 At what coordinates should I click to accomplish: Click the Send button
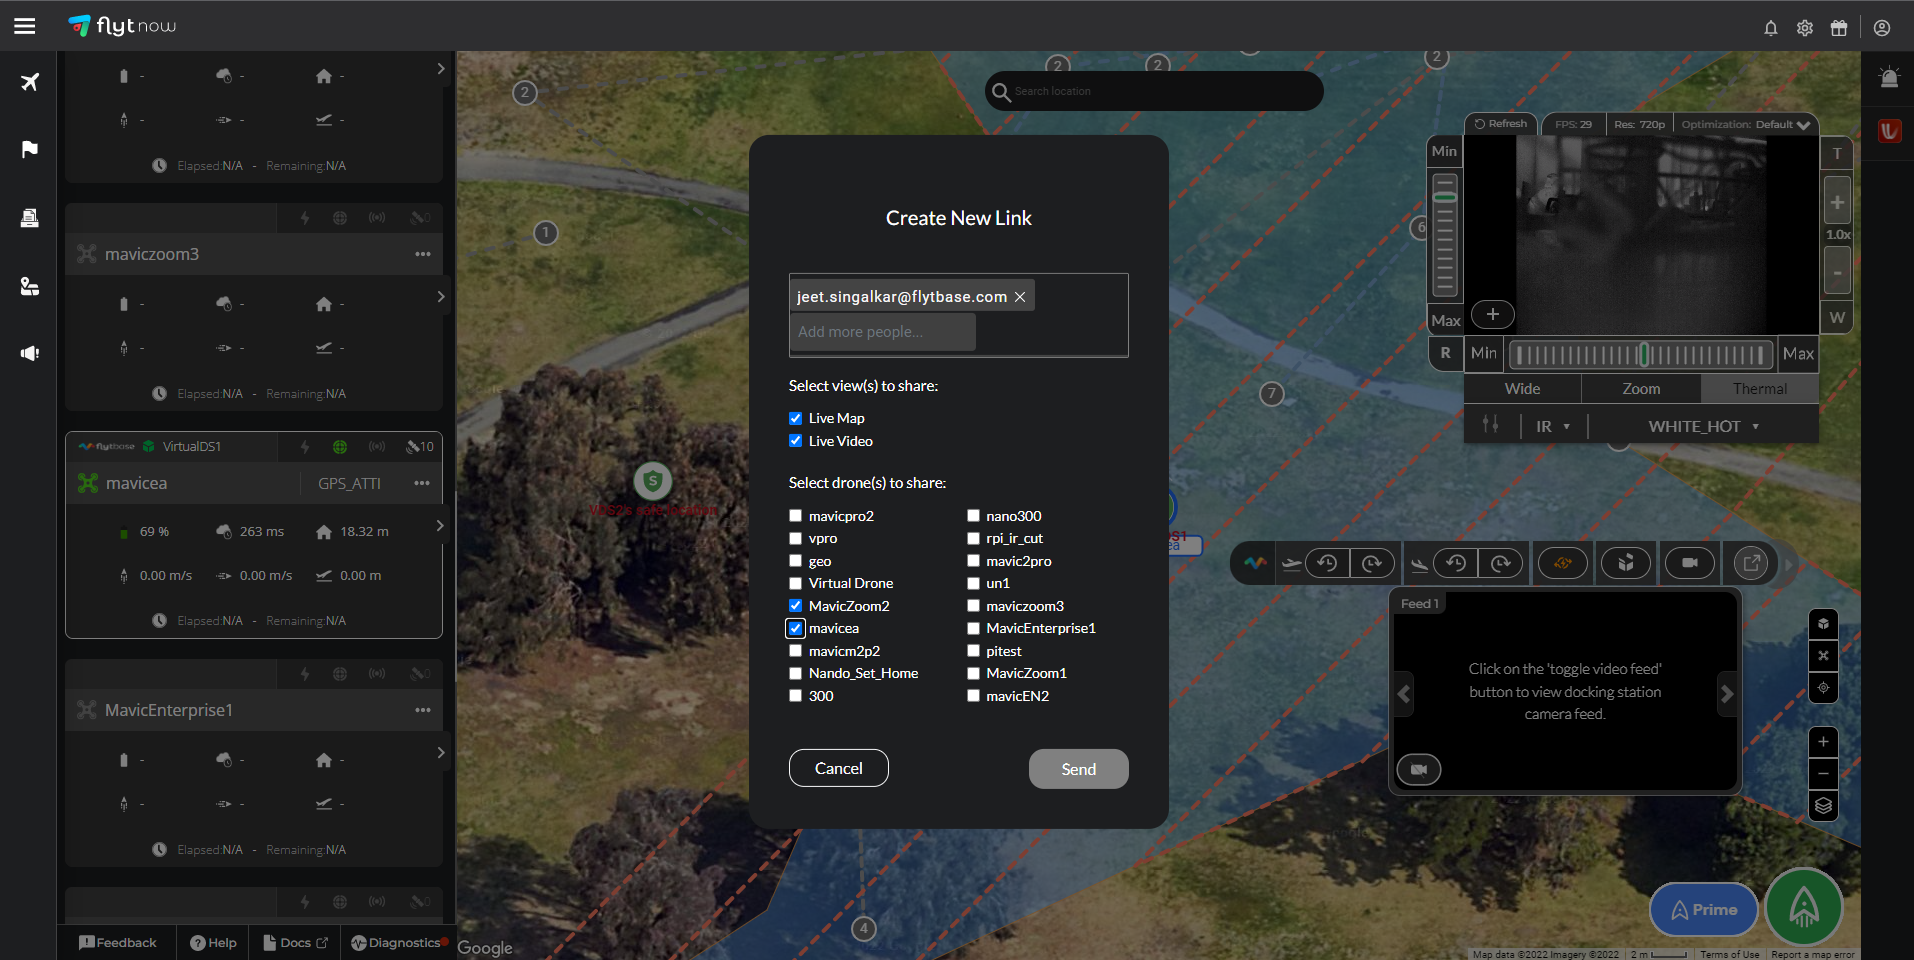tap(1078, 769)
